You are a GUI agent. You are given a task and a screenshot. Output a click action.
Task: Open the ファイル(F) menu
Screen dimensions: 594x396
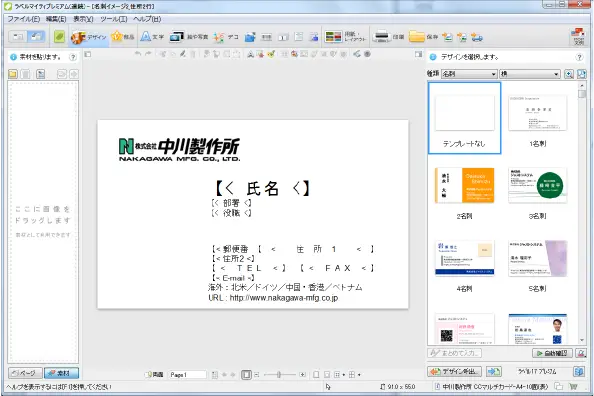click(23, 19)
